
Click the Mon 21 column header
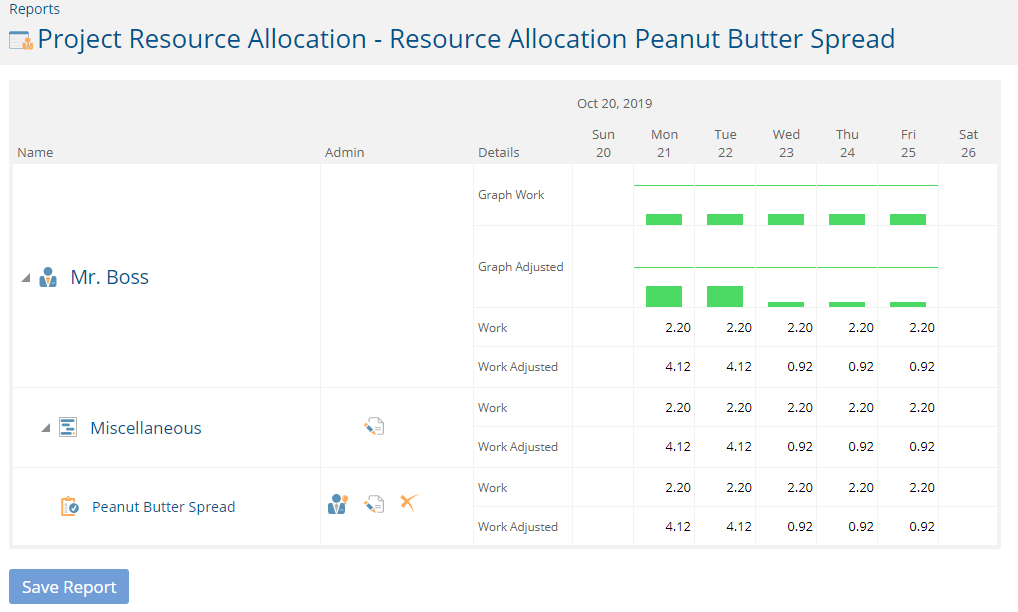[664, 143]
